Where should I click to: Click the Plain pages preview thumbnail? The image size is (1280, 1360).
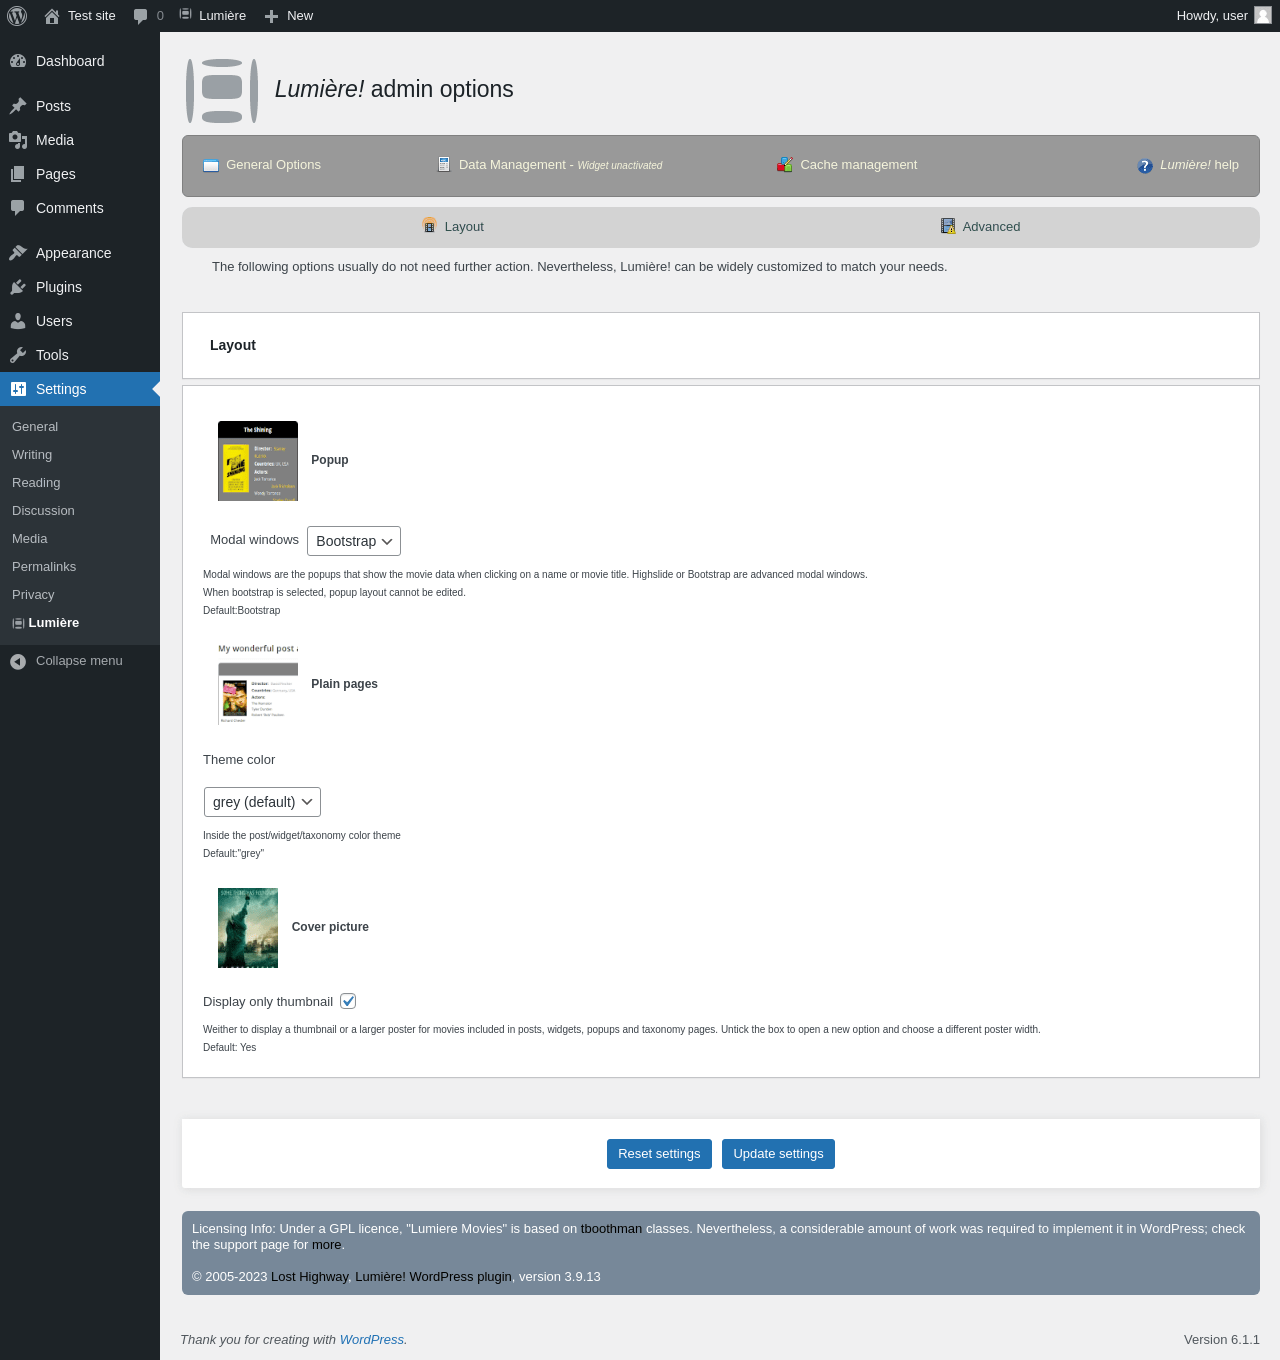[x=258, y=684]
